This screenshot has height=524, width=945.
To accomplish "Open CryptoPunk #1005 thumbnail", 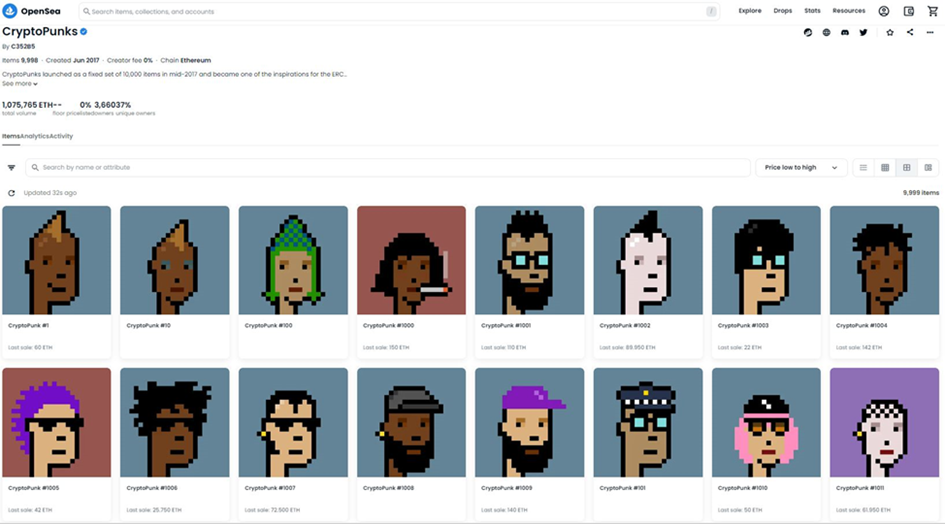I will point(57,423).
